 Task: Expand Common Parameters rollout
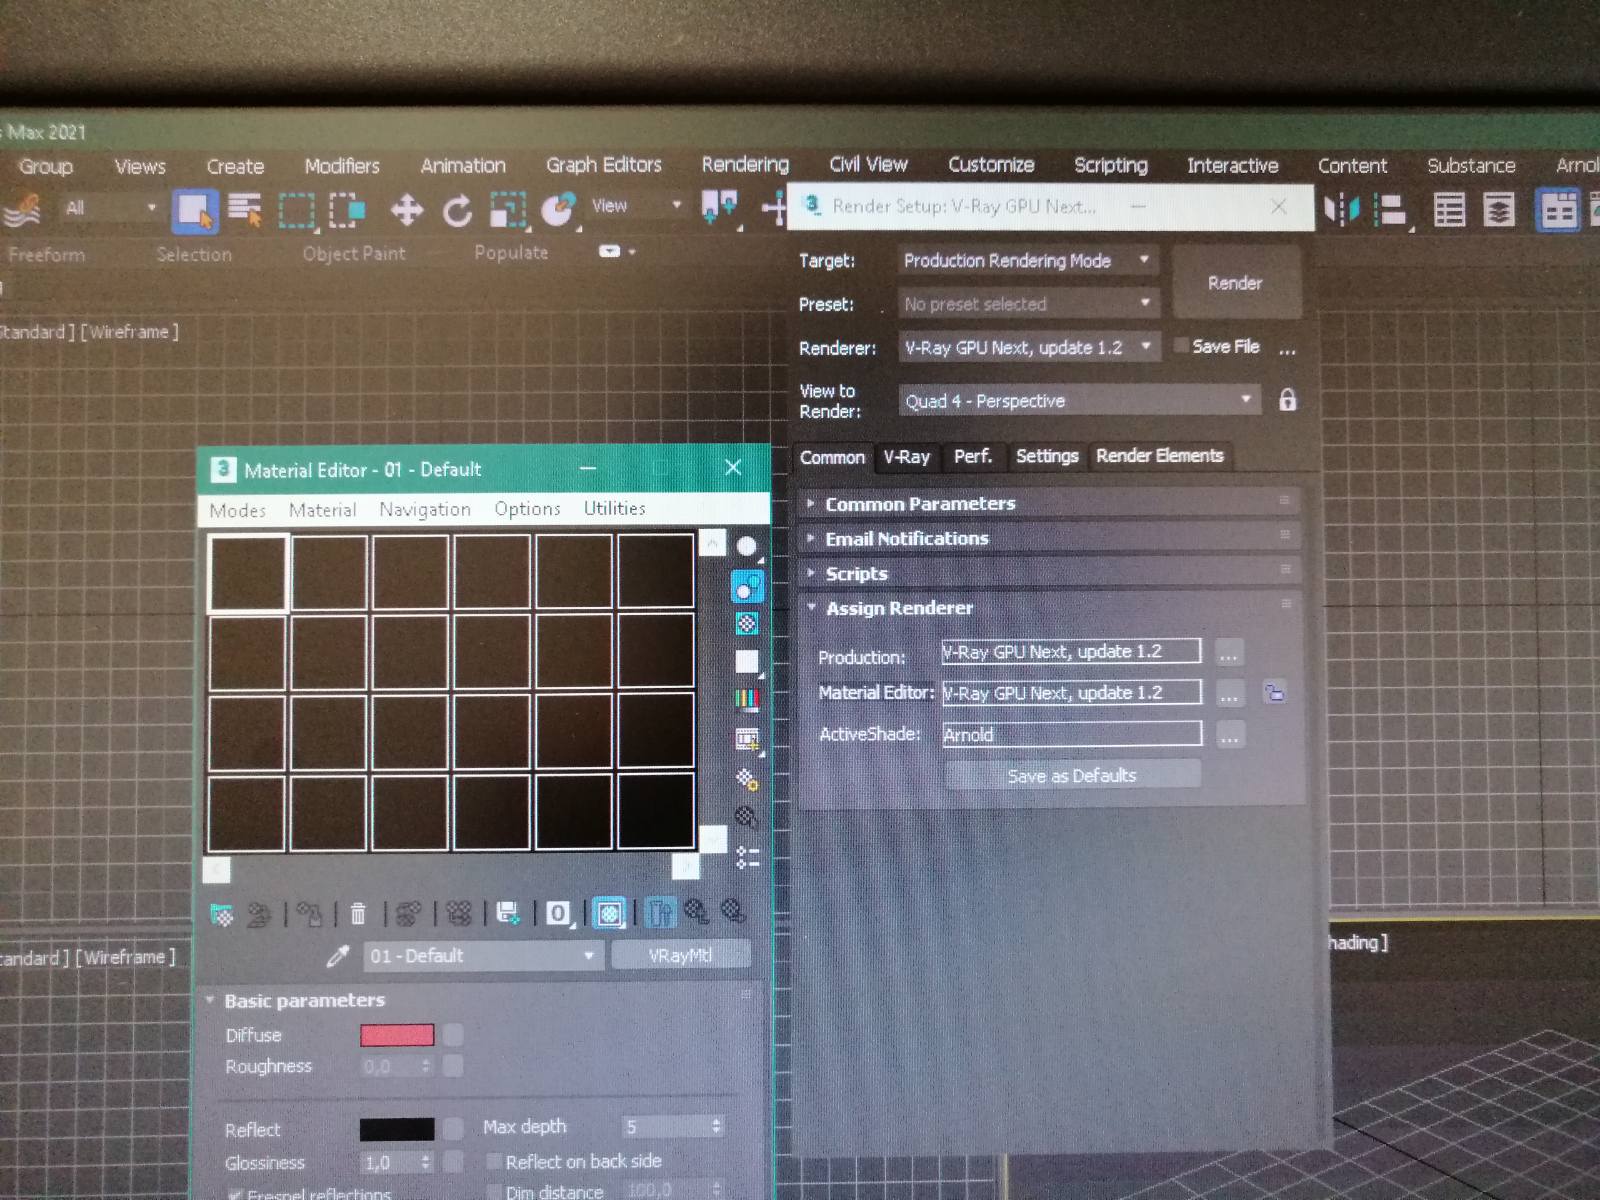pos(1050,503)
